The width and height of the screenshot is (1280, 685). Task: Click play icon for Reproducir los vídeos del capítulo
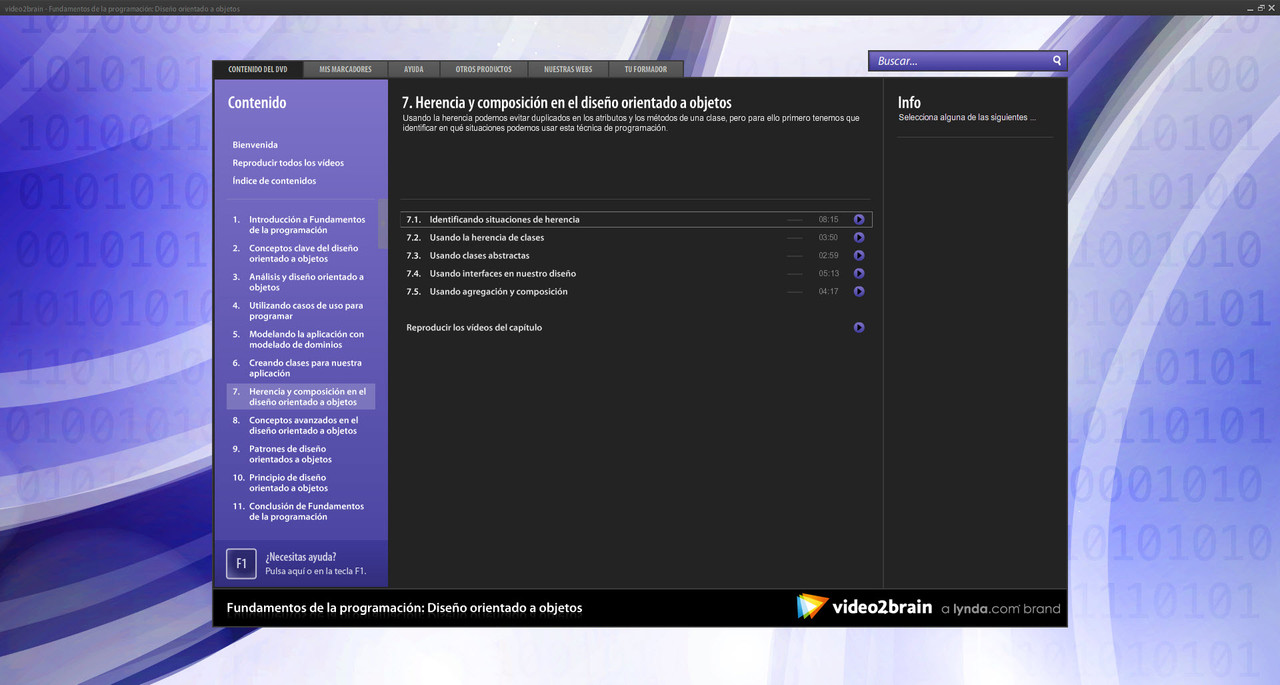click(859, 327)
